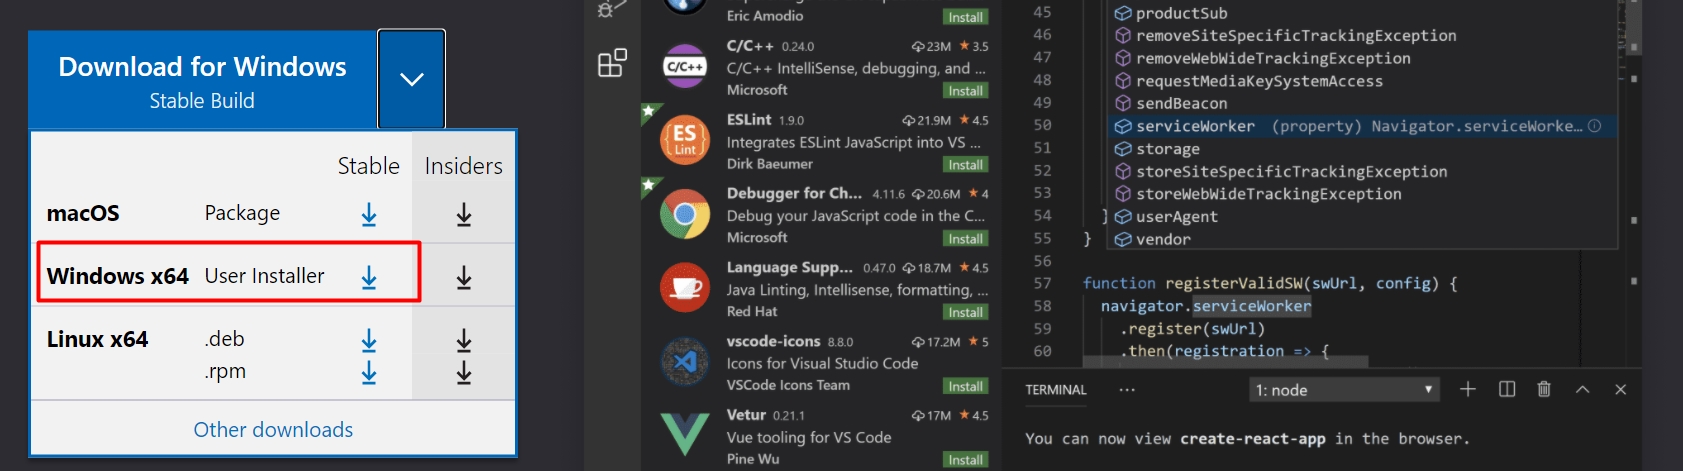The width and height of the screenshot is (1683, 471).
Task: Install the Vetur extension
Action: pos(965,460)
